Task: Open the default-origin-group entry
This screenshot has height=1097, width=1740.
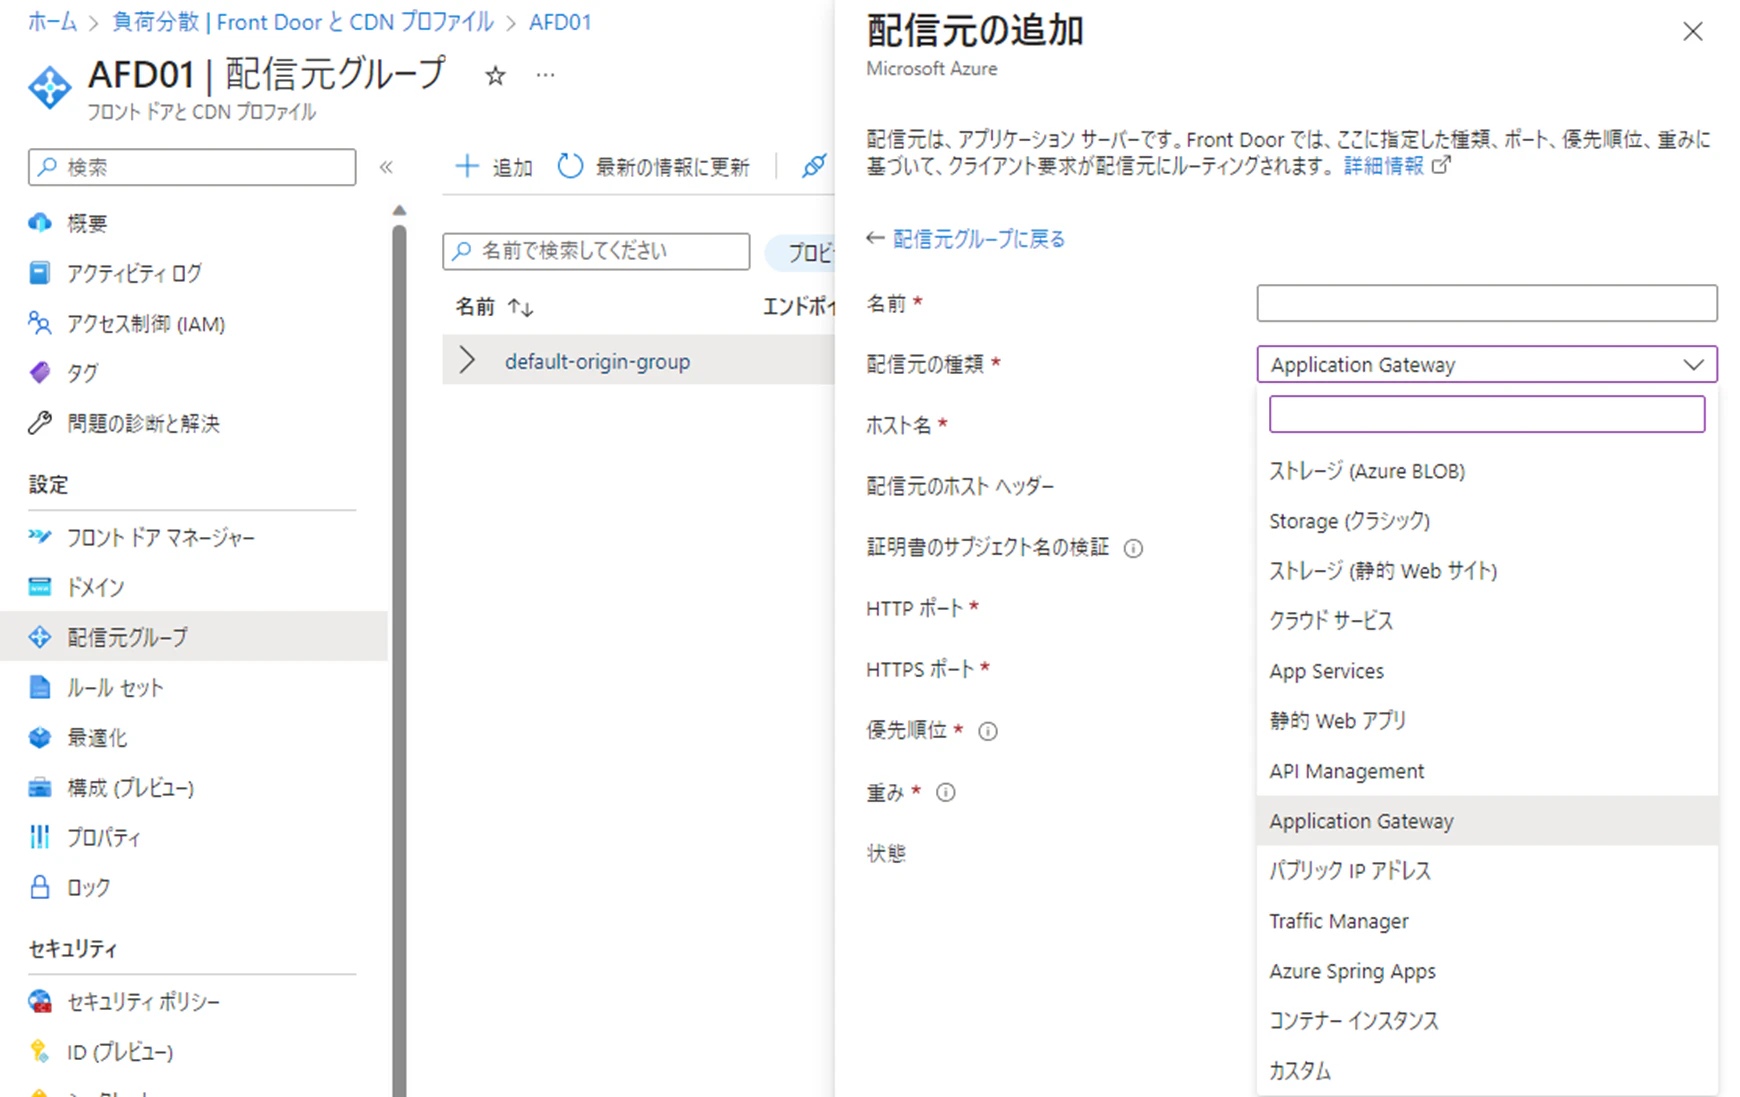Action: point(597,361)
